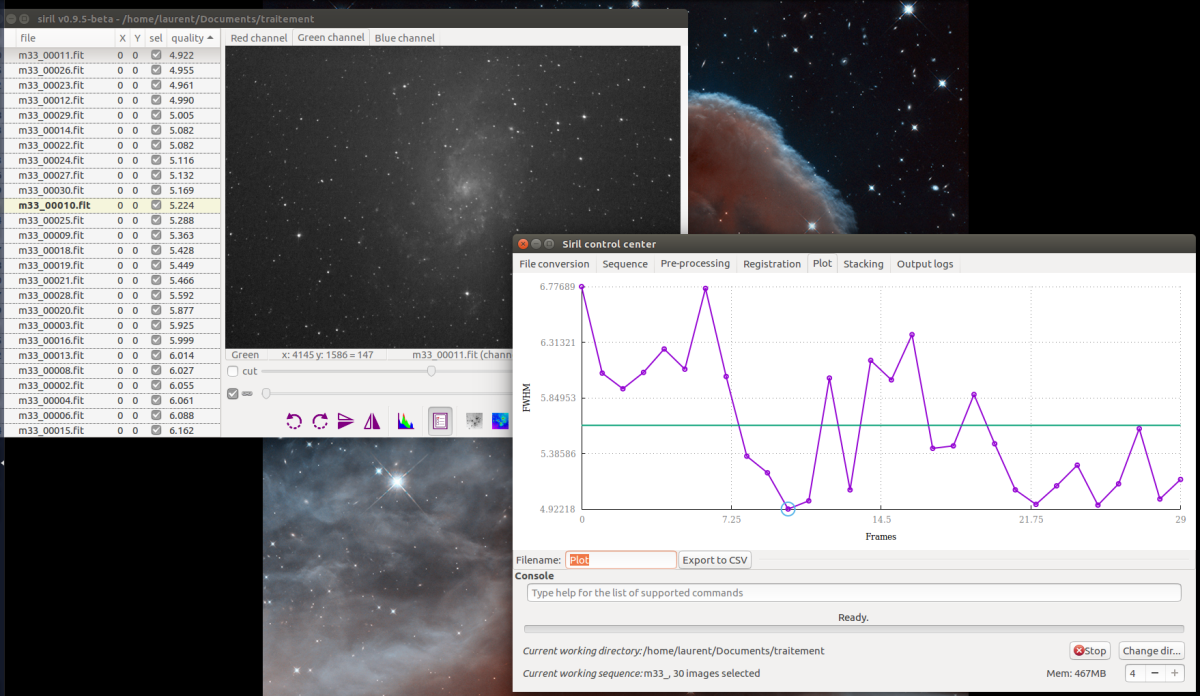The image size is (1200, 696).
Task: Click the Export to CSV button
Action: pos(715,560)
